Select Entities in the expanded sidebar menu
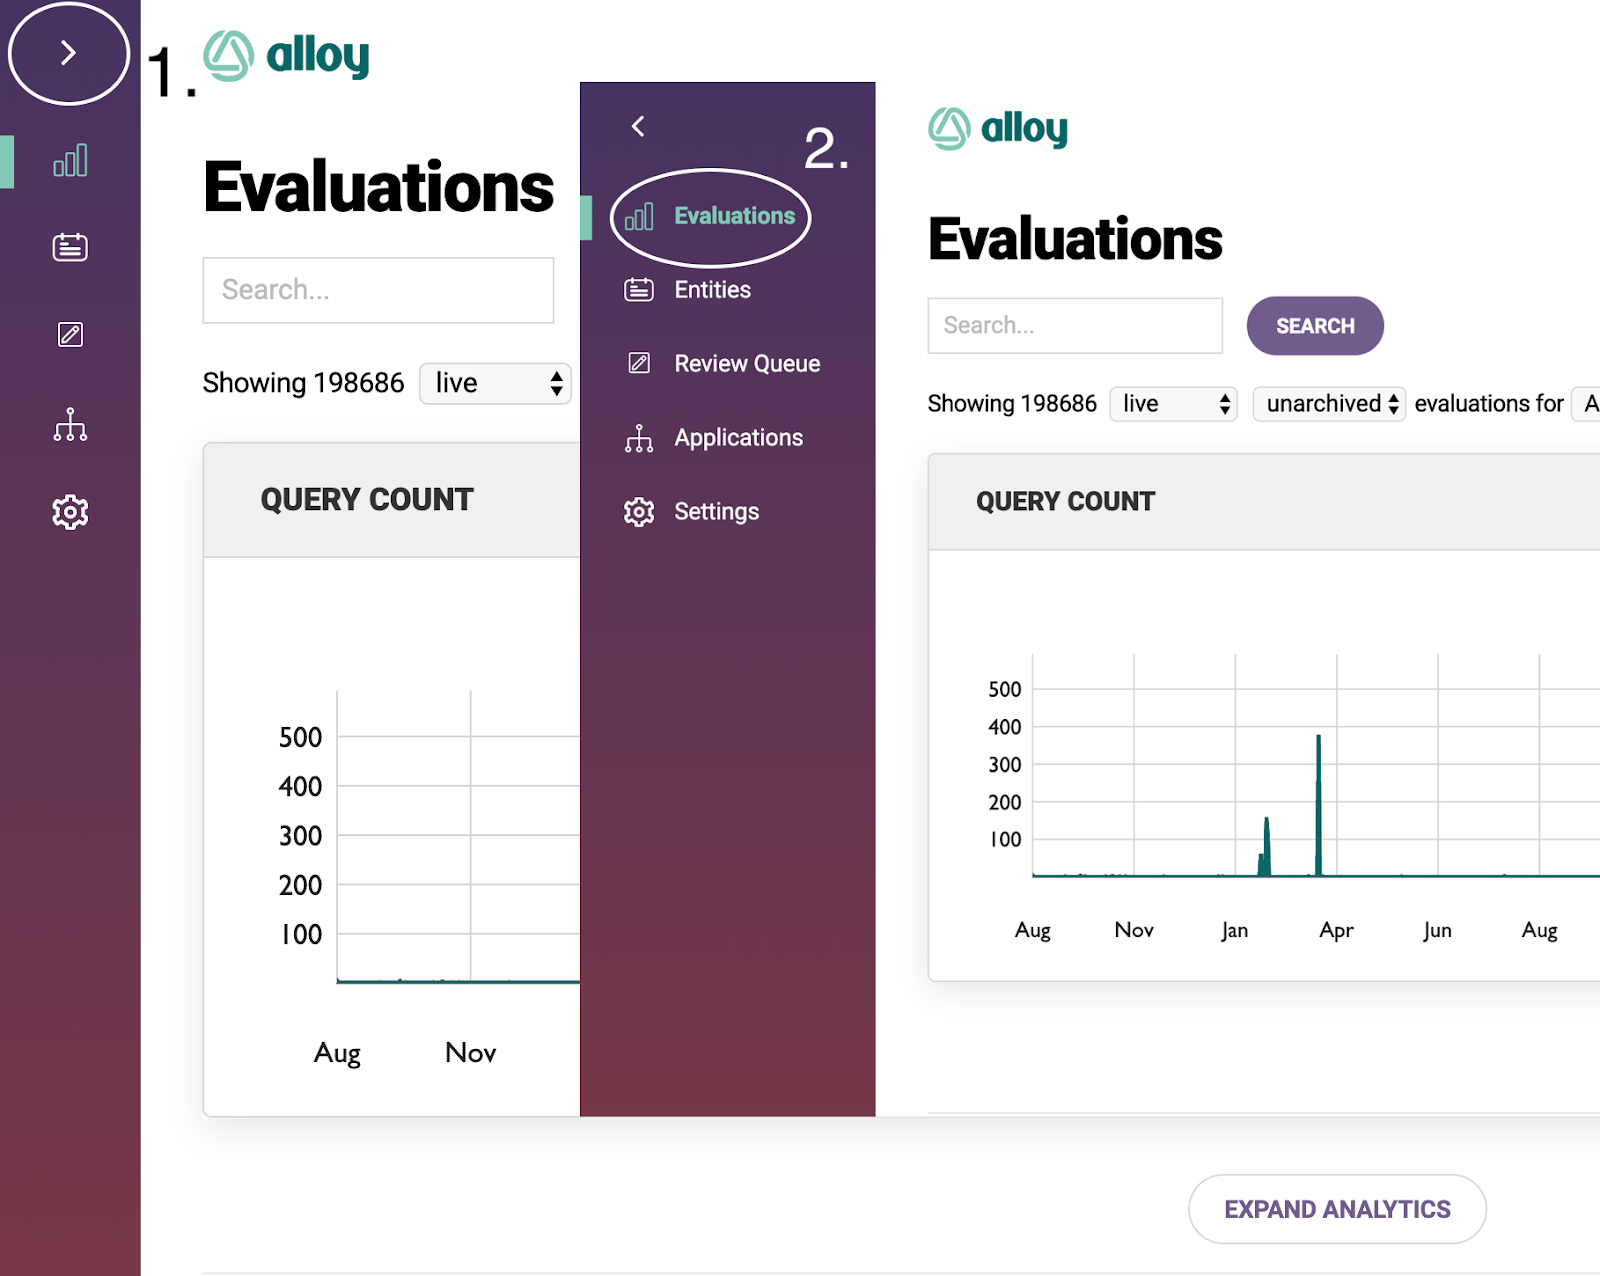The height and width of the screenshot is (1276, 1600). click(x=712, y=290)
